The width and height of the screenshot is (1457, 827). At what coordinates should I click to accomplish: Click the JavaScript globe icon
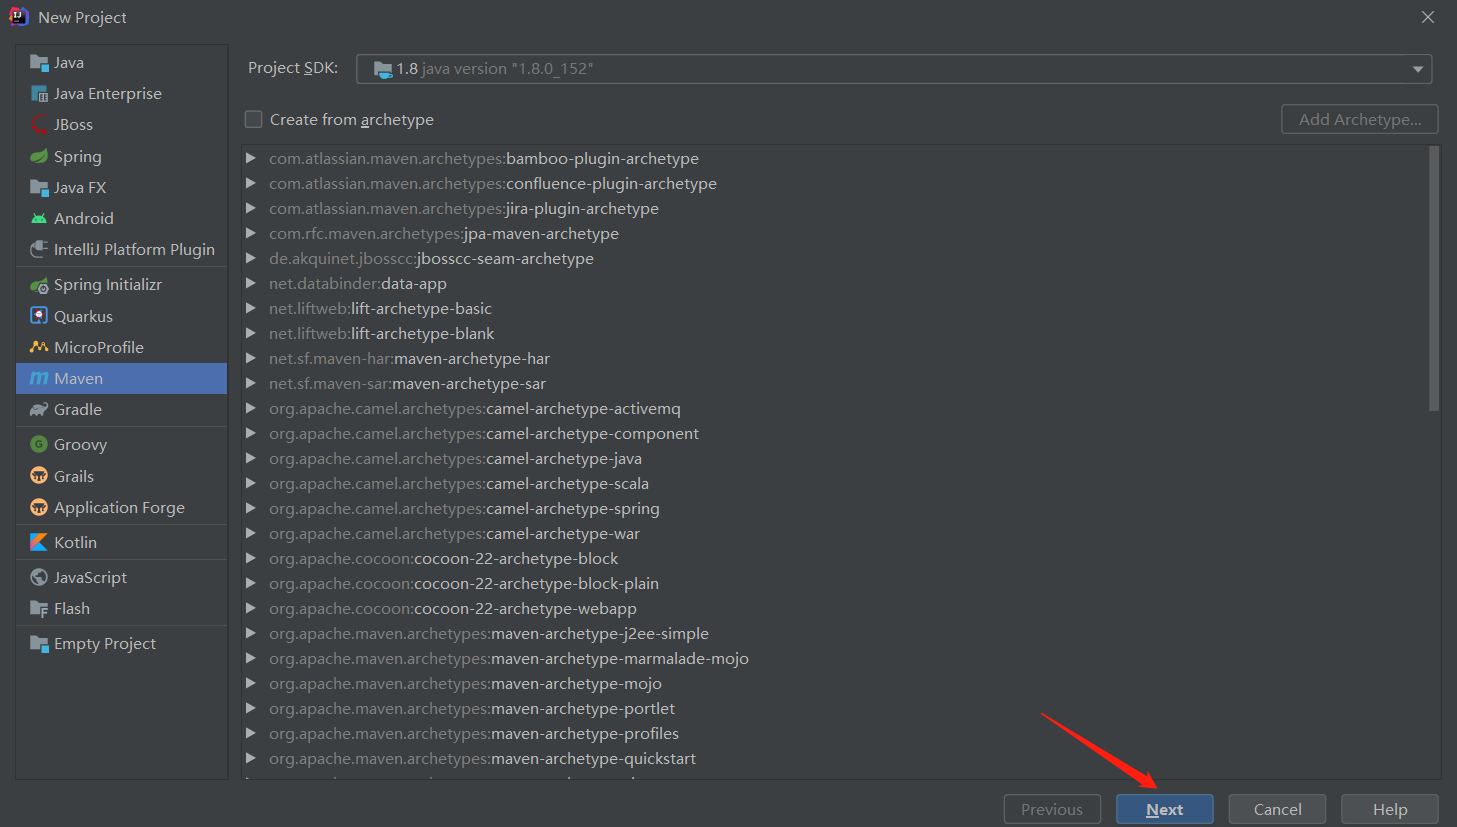(x=39, y=577)
